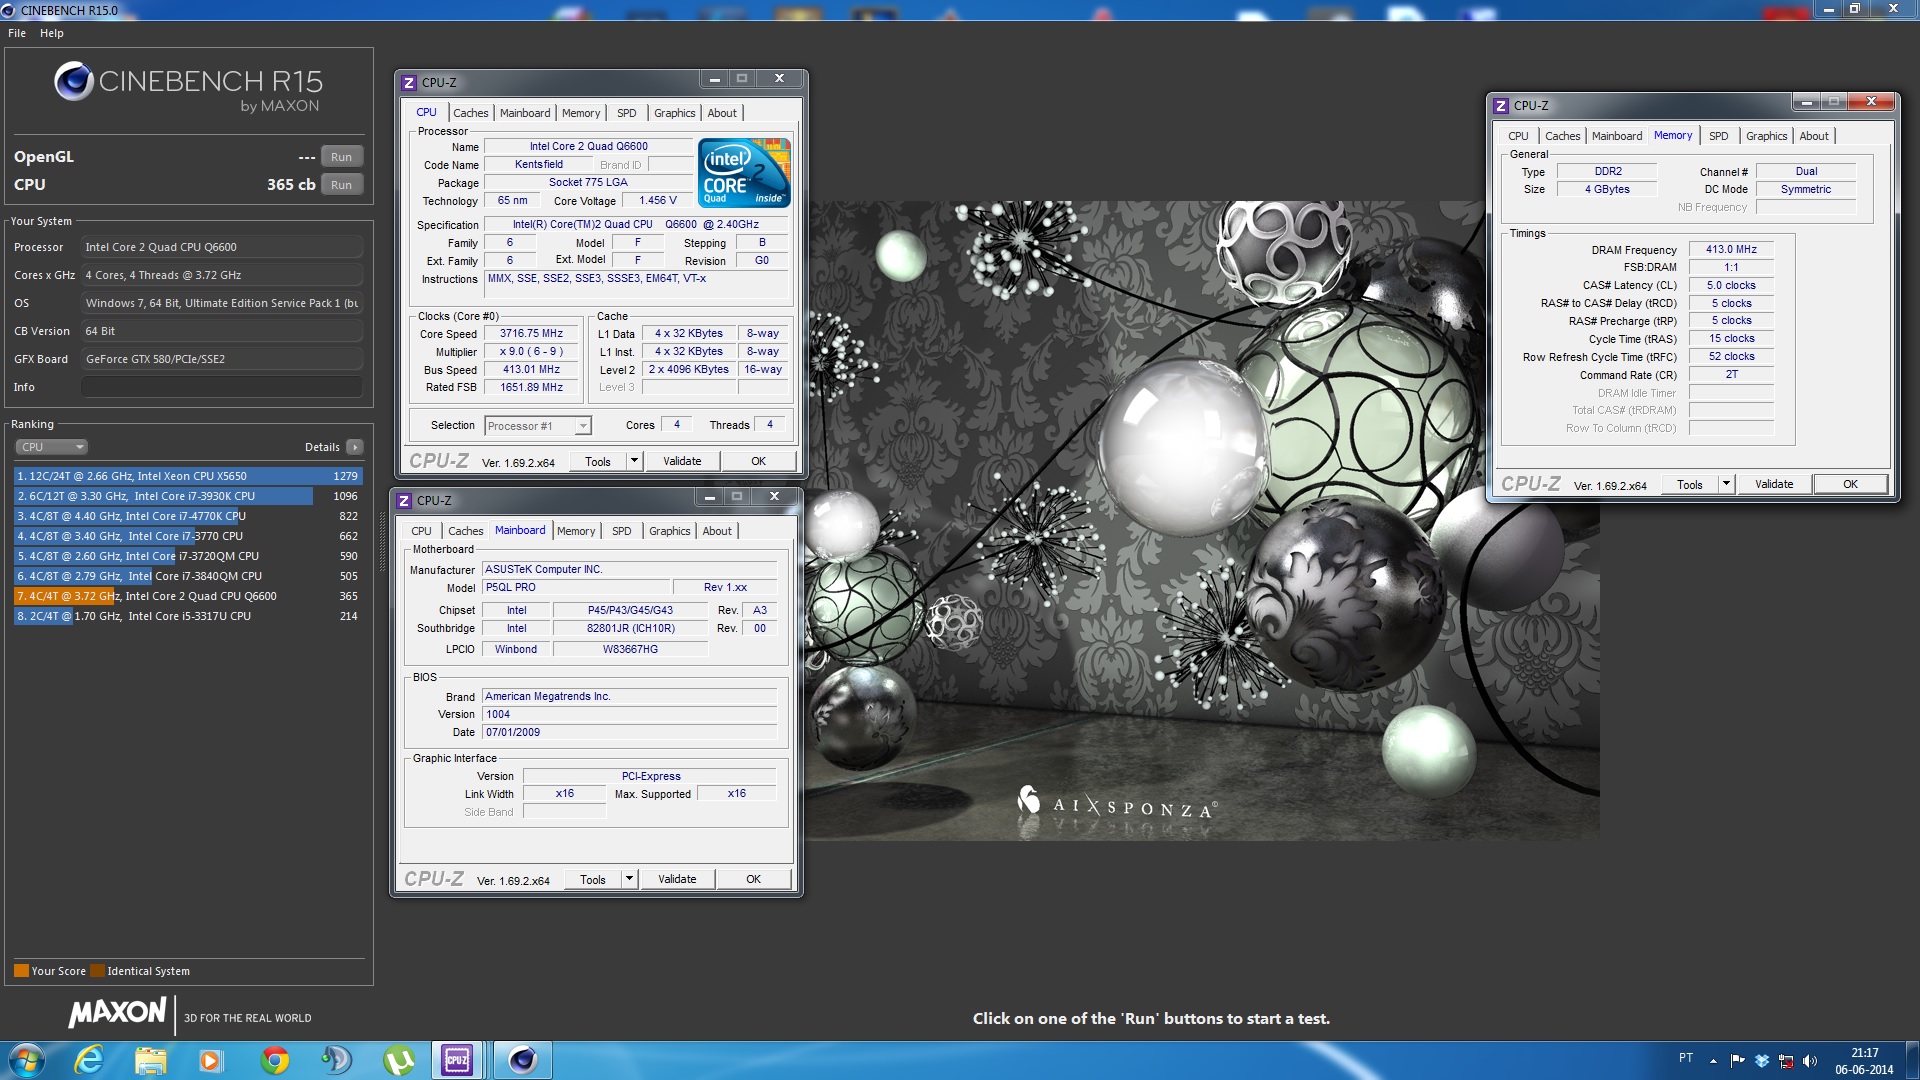Open the Dropbox tray icon
Screen dimensions: 1920x1080
[x=1762, y=1060]
